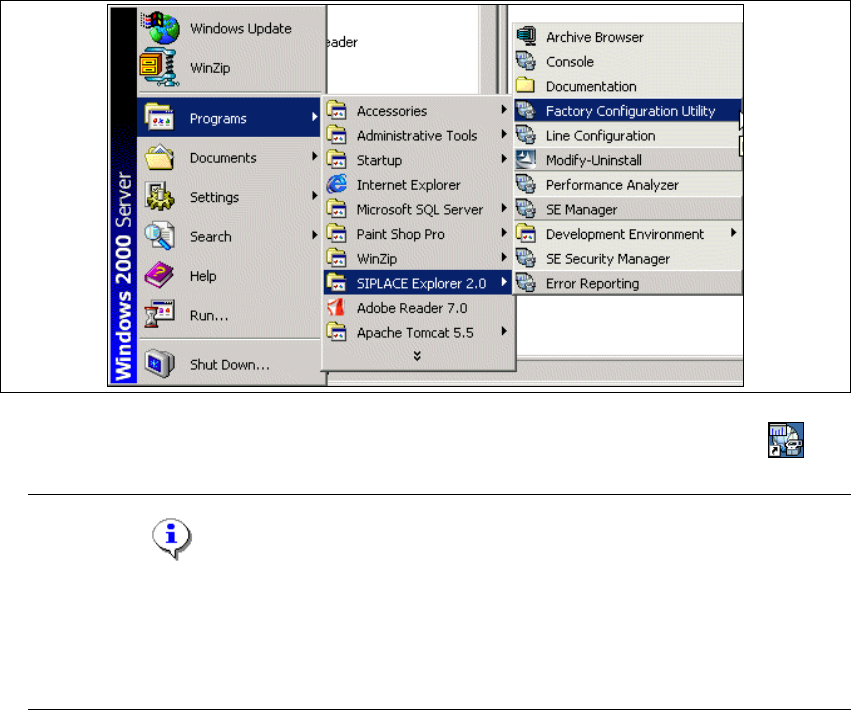The height and width of the screenshot is (710, 851).
Task: Click the SE Manager icon
Action: coord(525,209)
